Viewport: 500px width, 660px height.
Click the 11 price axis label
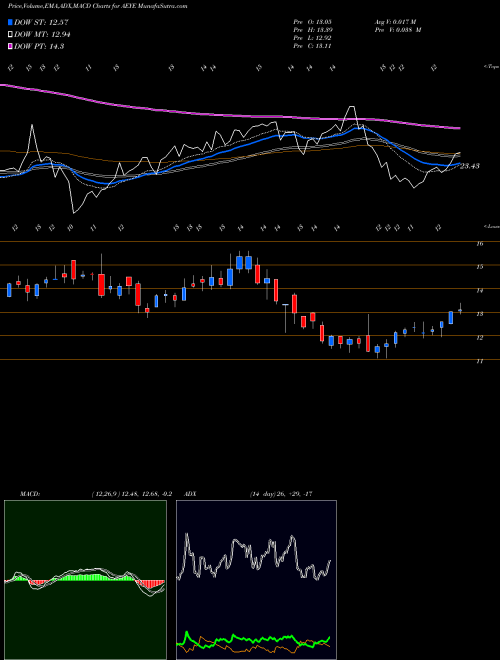pyautogui.click(x=480, y=361)
